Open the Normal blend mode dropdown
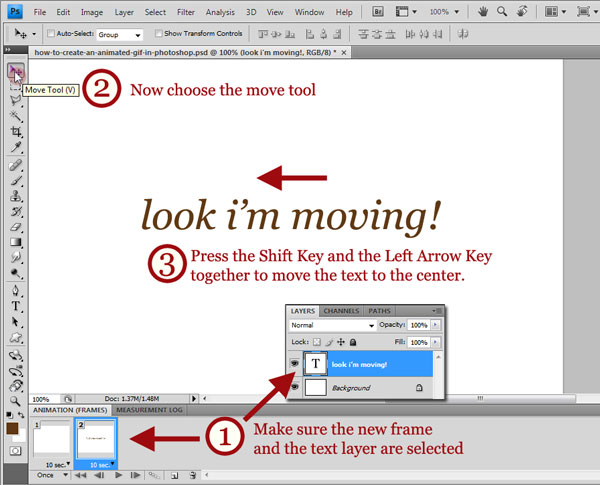Image resolution: width=600 pixels, height=485 pixels. pos(332,326)
